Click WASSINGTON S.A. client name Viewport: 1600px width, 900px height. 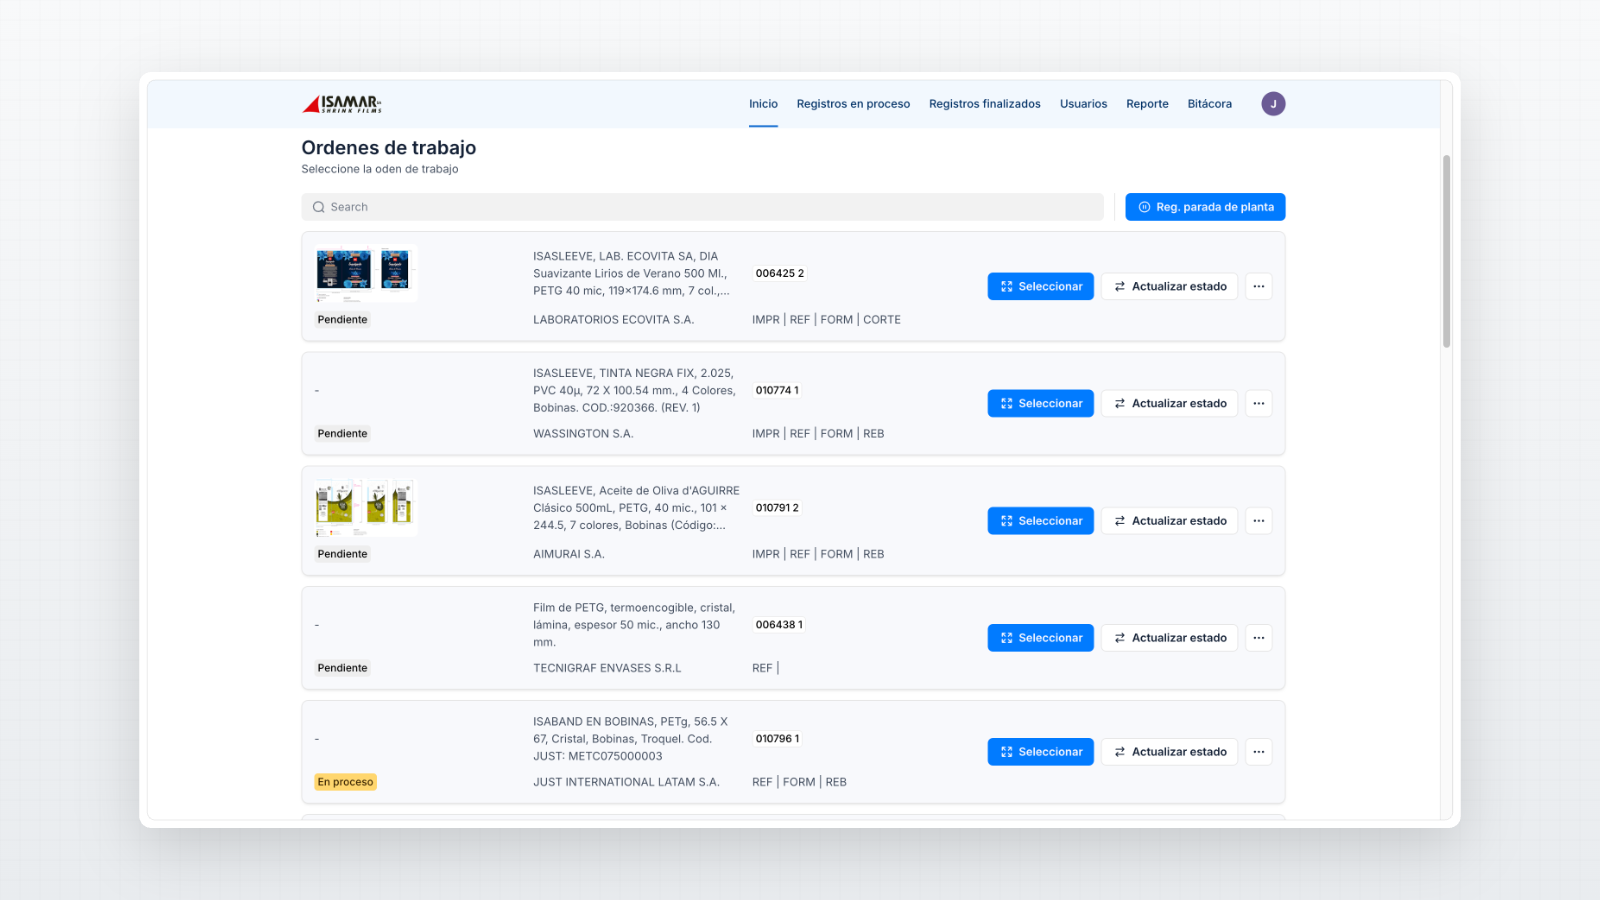click(583, 434)
